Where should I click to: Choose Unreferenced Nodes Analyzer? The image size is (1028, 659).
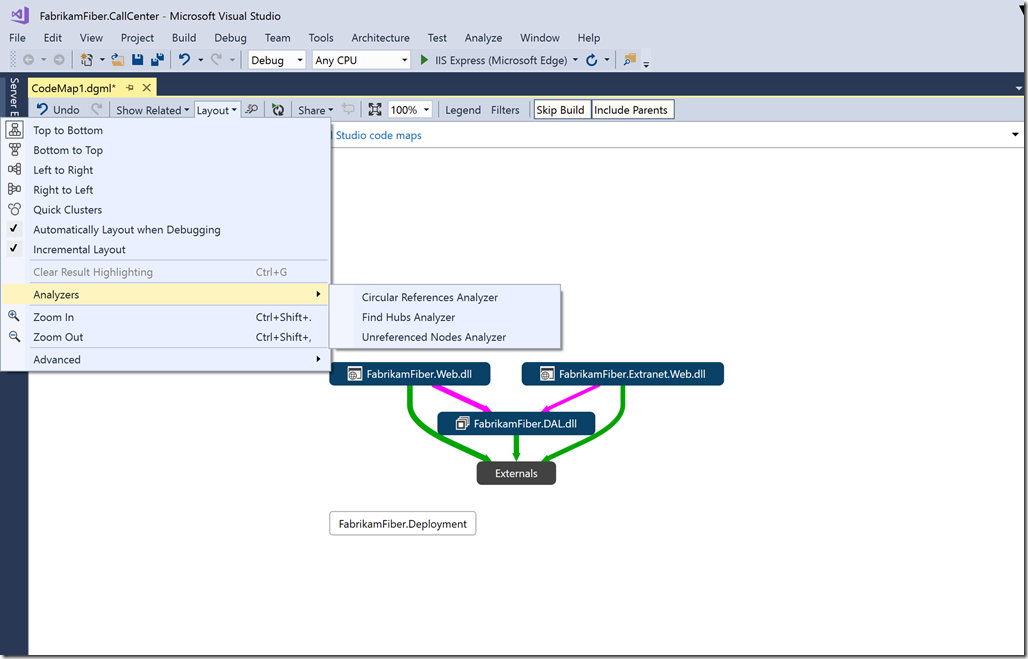445,337
